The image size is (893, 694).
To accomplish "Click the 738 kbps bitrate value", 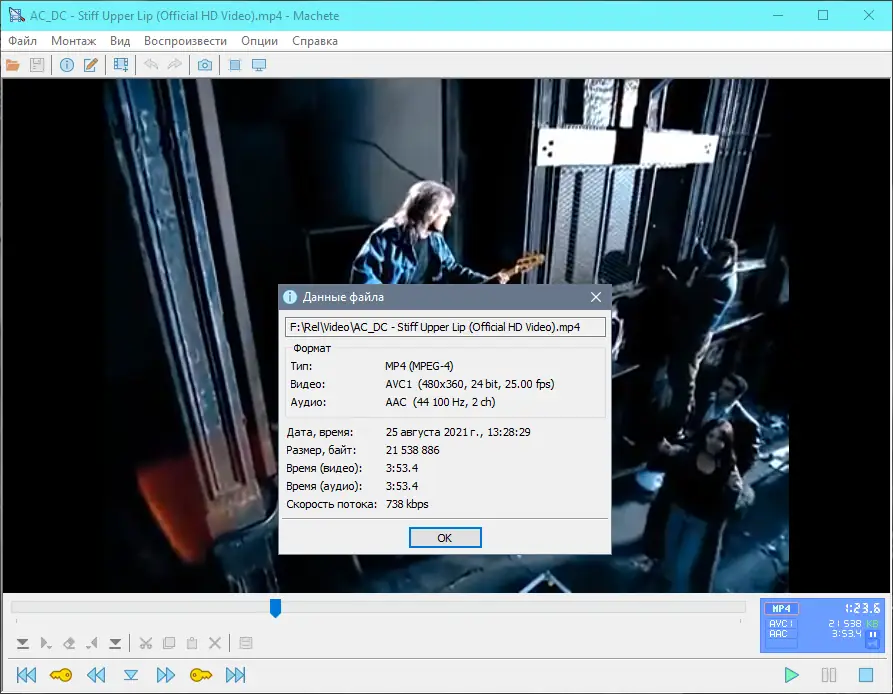I will click(x=407, y=504).
